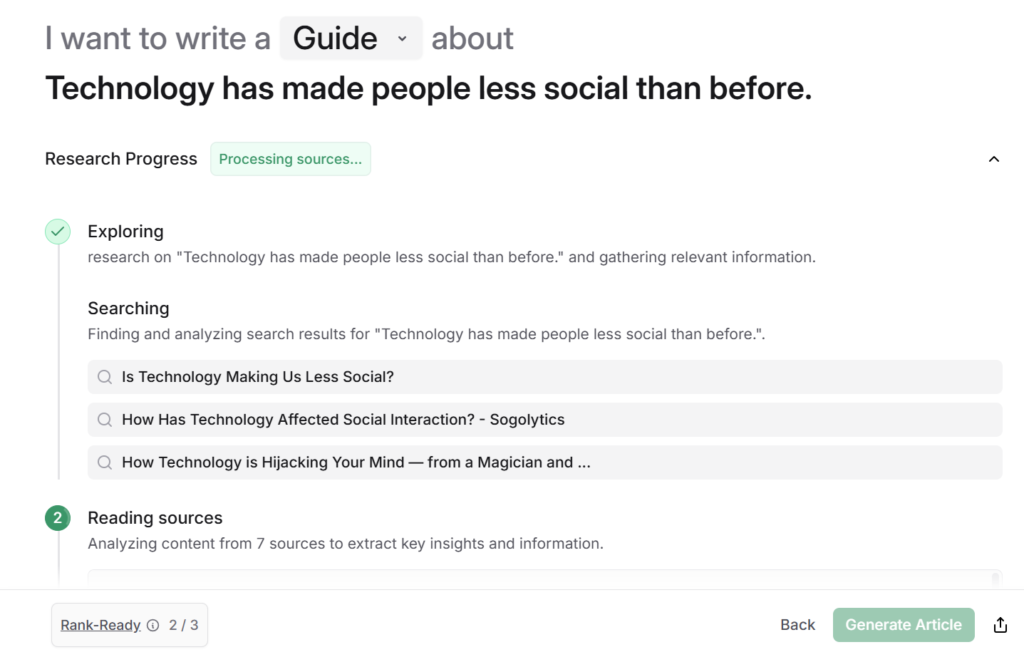Click the green Exploring step checkmark
Viewport: 1024px width, 657px height.
click(x=58, y=232)
